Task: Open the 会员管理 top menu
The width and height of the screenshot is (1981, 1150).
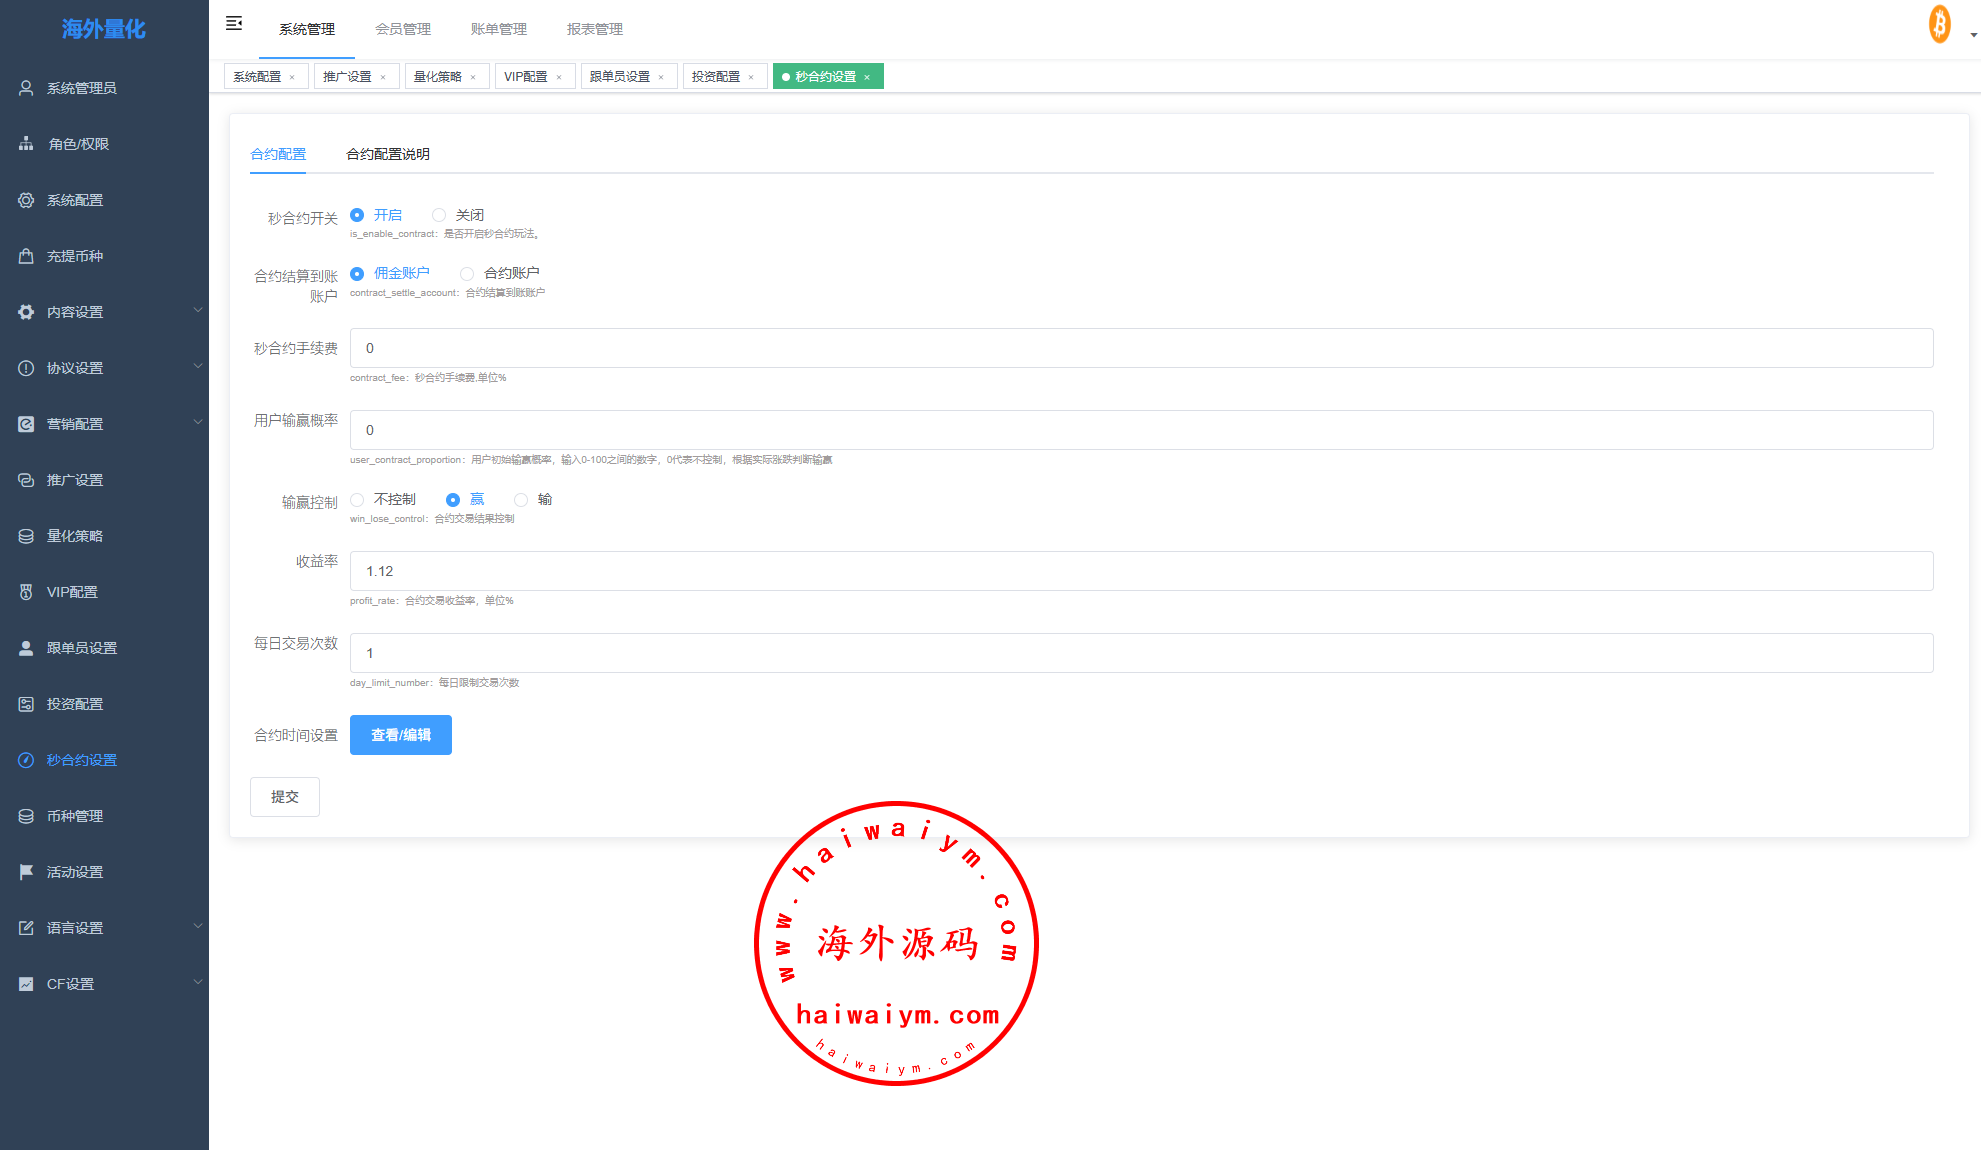Action: point(402,29)
